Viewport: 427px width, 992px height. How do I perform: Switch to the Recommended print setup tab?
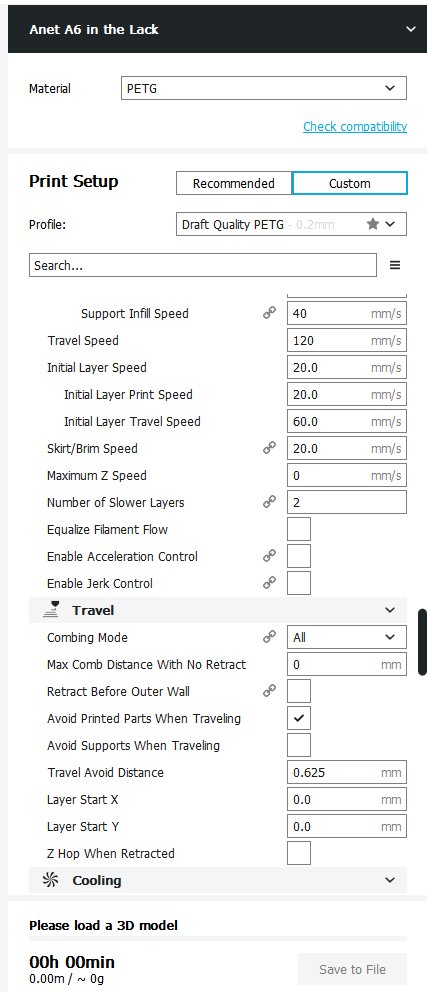(233, 183)
